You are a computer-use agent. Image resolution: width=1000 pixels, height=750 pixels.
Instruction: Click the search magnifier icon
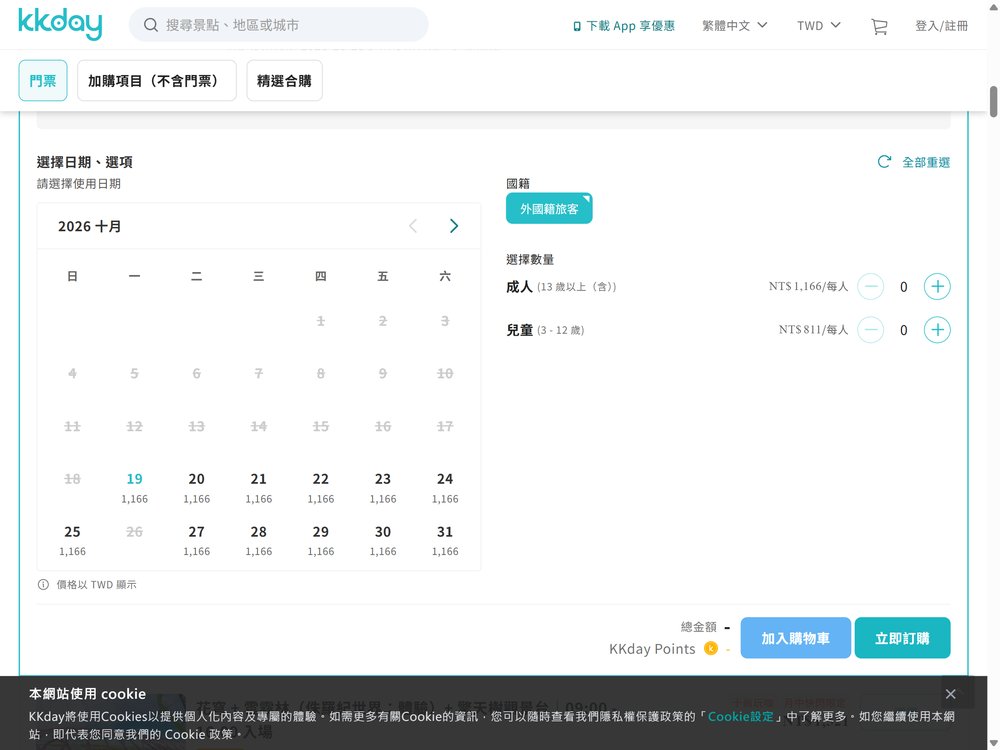[x=151, y=25]
